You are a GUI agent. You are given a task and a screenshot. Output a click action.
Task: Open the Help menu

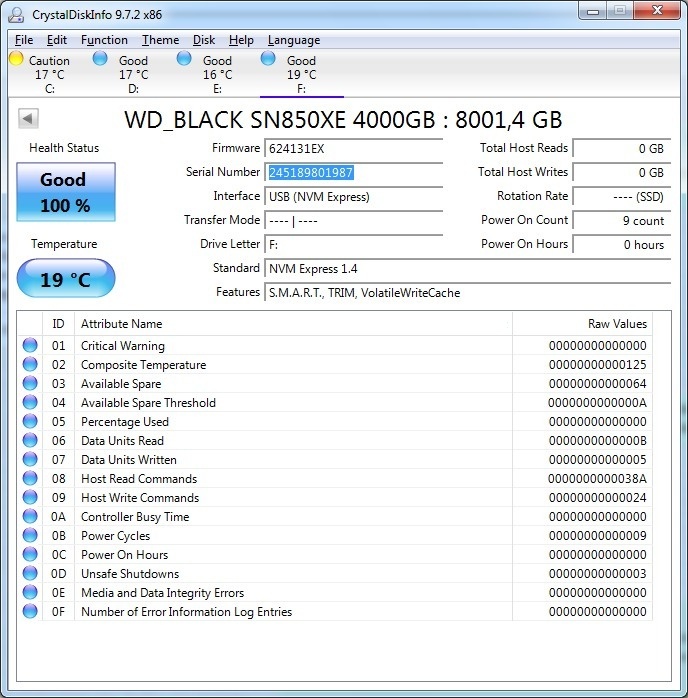pos(241,40)
